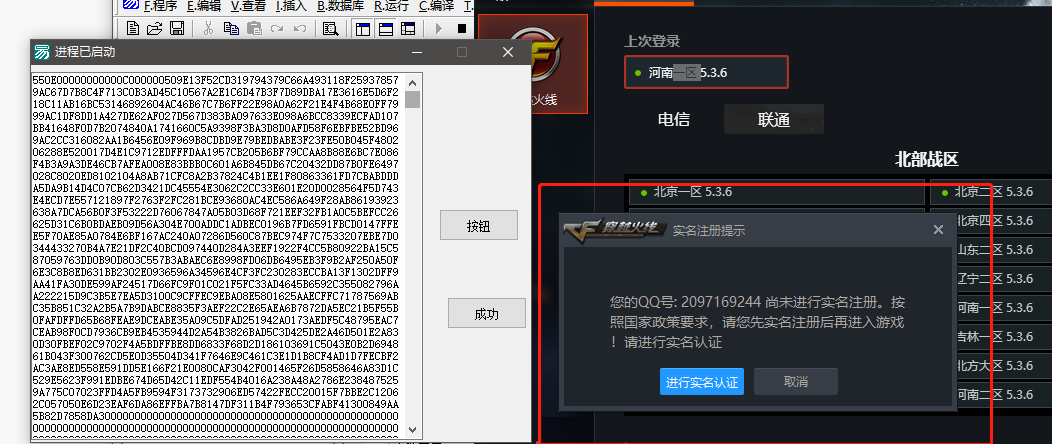Click the Open folder toolbar icon

154,28
